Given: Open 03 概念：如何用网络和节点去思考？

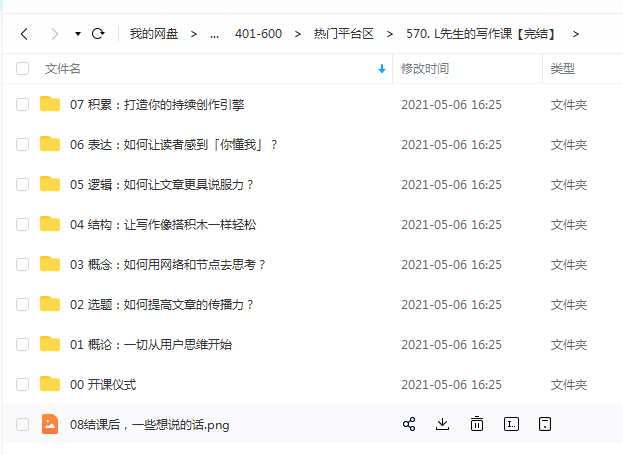Looking at the screenshot, I should tap(168, 265).
